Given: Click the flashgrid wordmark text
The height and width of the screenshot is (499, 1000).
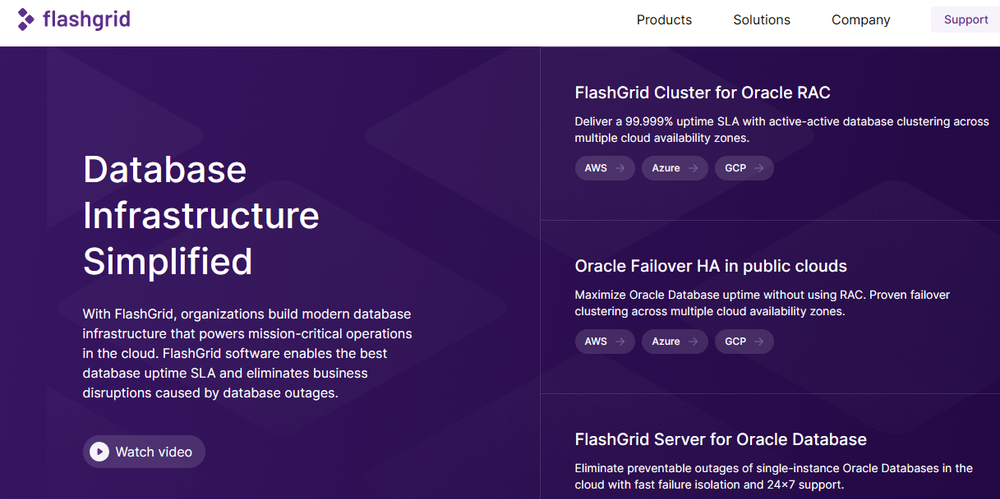Looking at the screenshot, I should pos(86,20).
